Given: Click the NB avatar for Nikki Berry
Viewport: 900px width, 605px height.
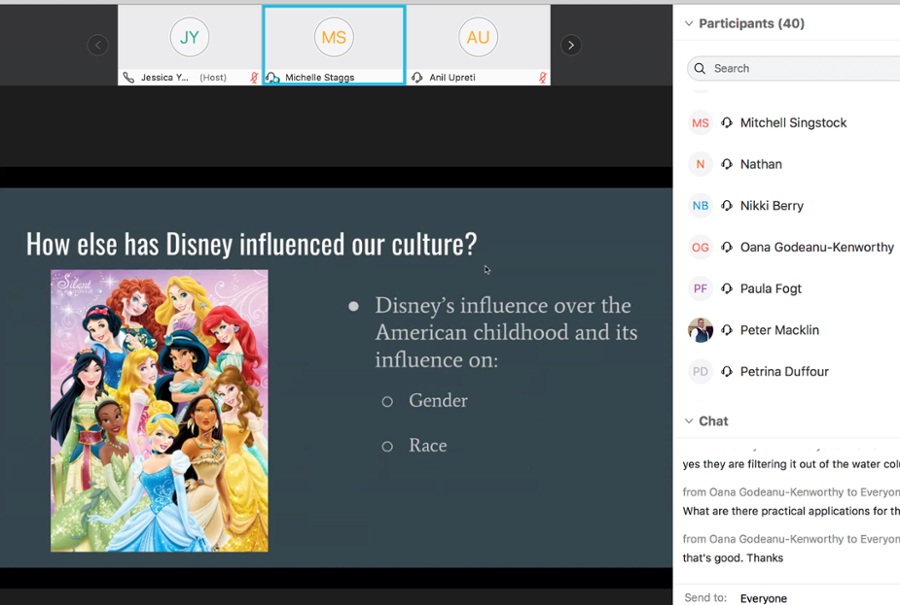Looking at the screenshot, I should [700, 205].
